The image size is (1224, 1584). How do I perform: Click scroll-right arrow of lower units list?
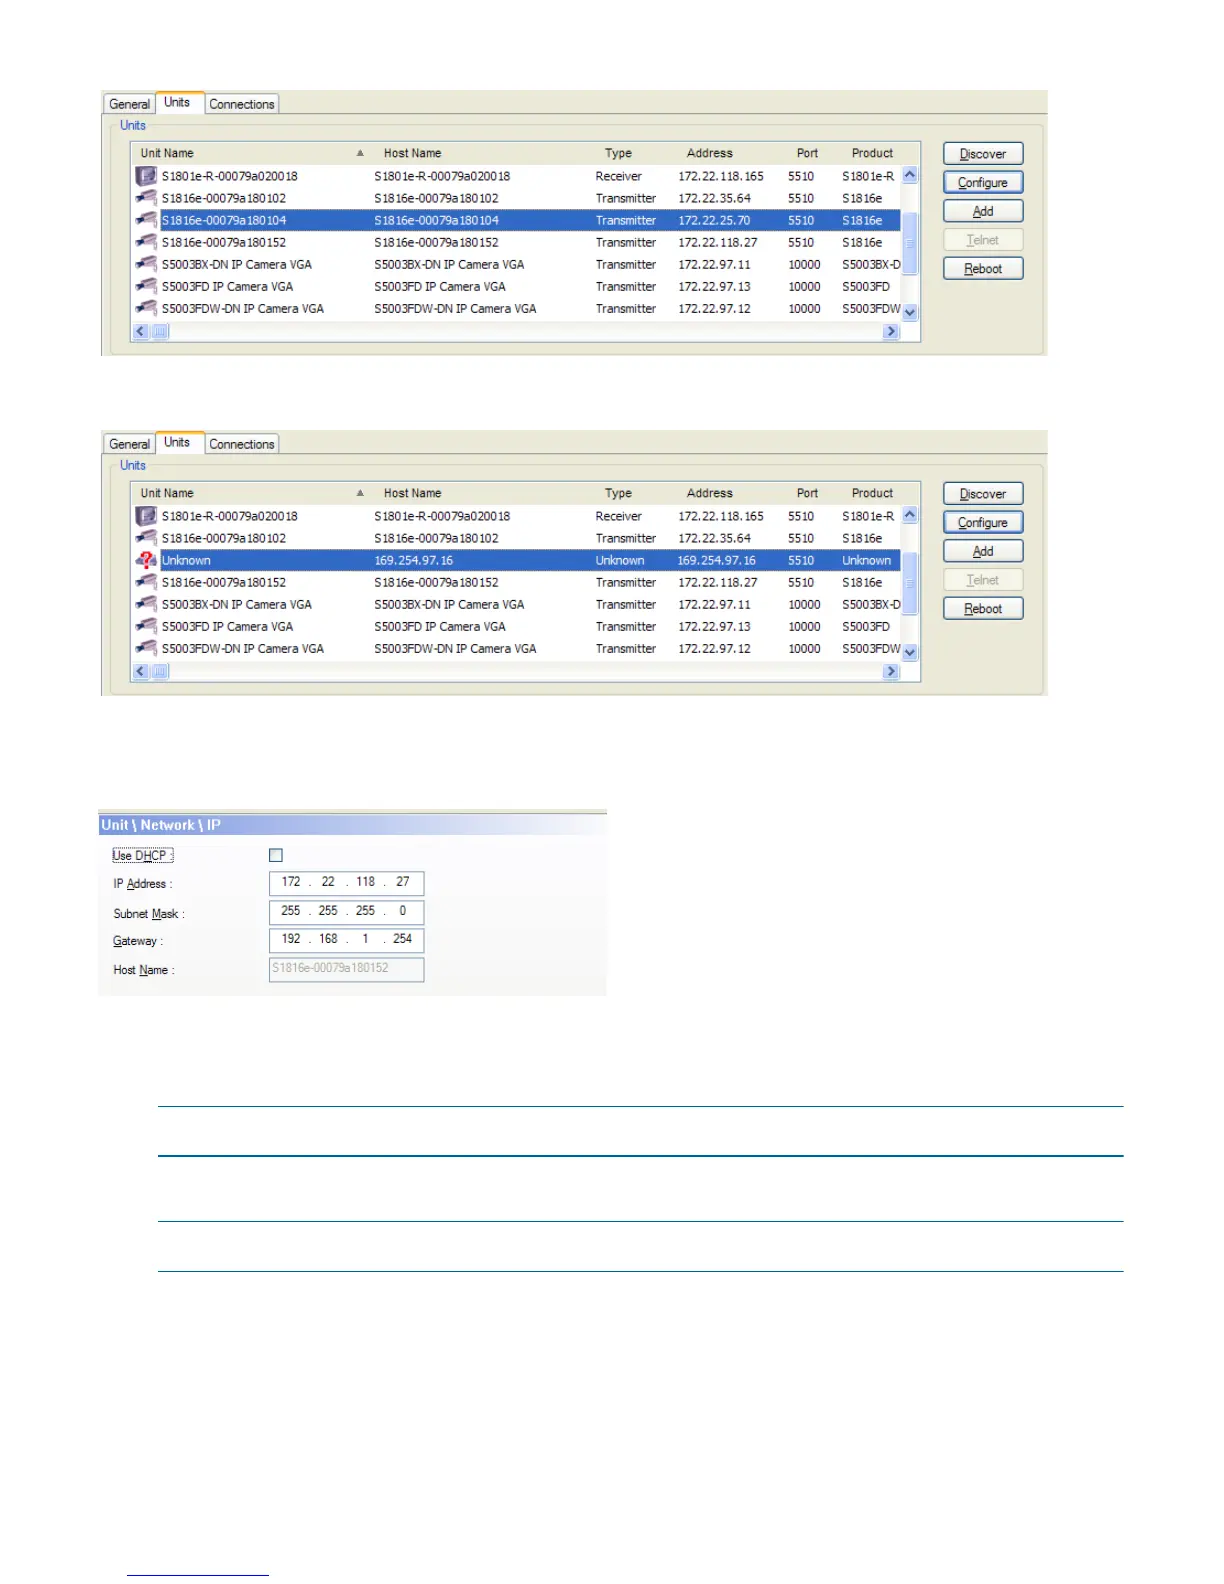pos(891,671)
